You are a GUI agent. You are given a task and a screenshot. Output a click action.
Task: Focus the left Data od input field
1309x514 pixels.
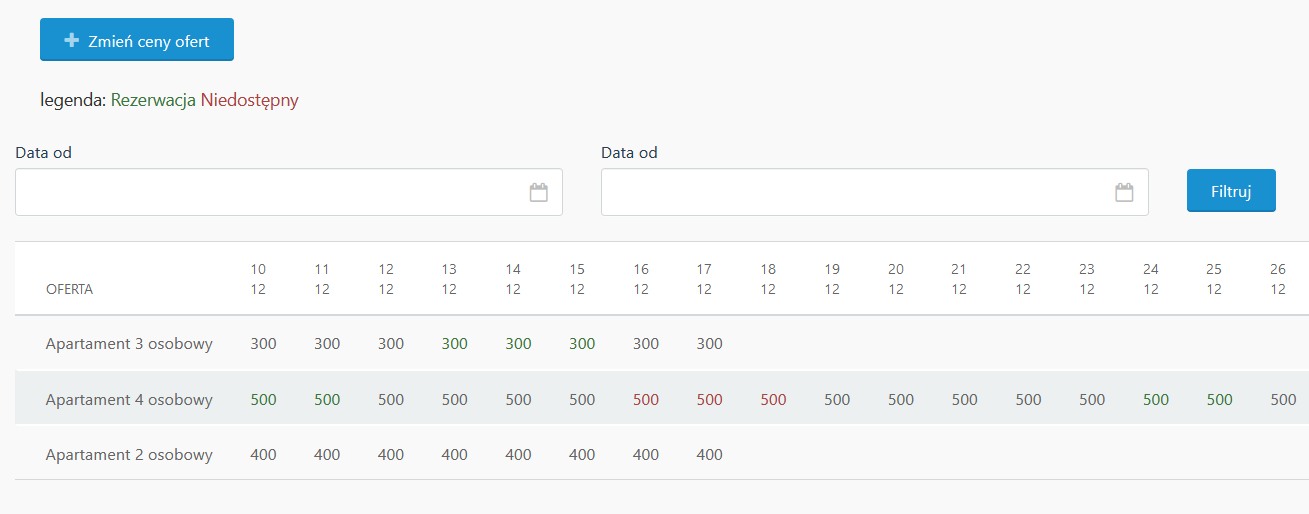[289, 192]
